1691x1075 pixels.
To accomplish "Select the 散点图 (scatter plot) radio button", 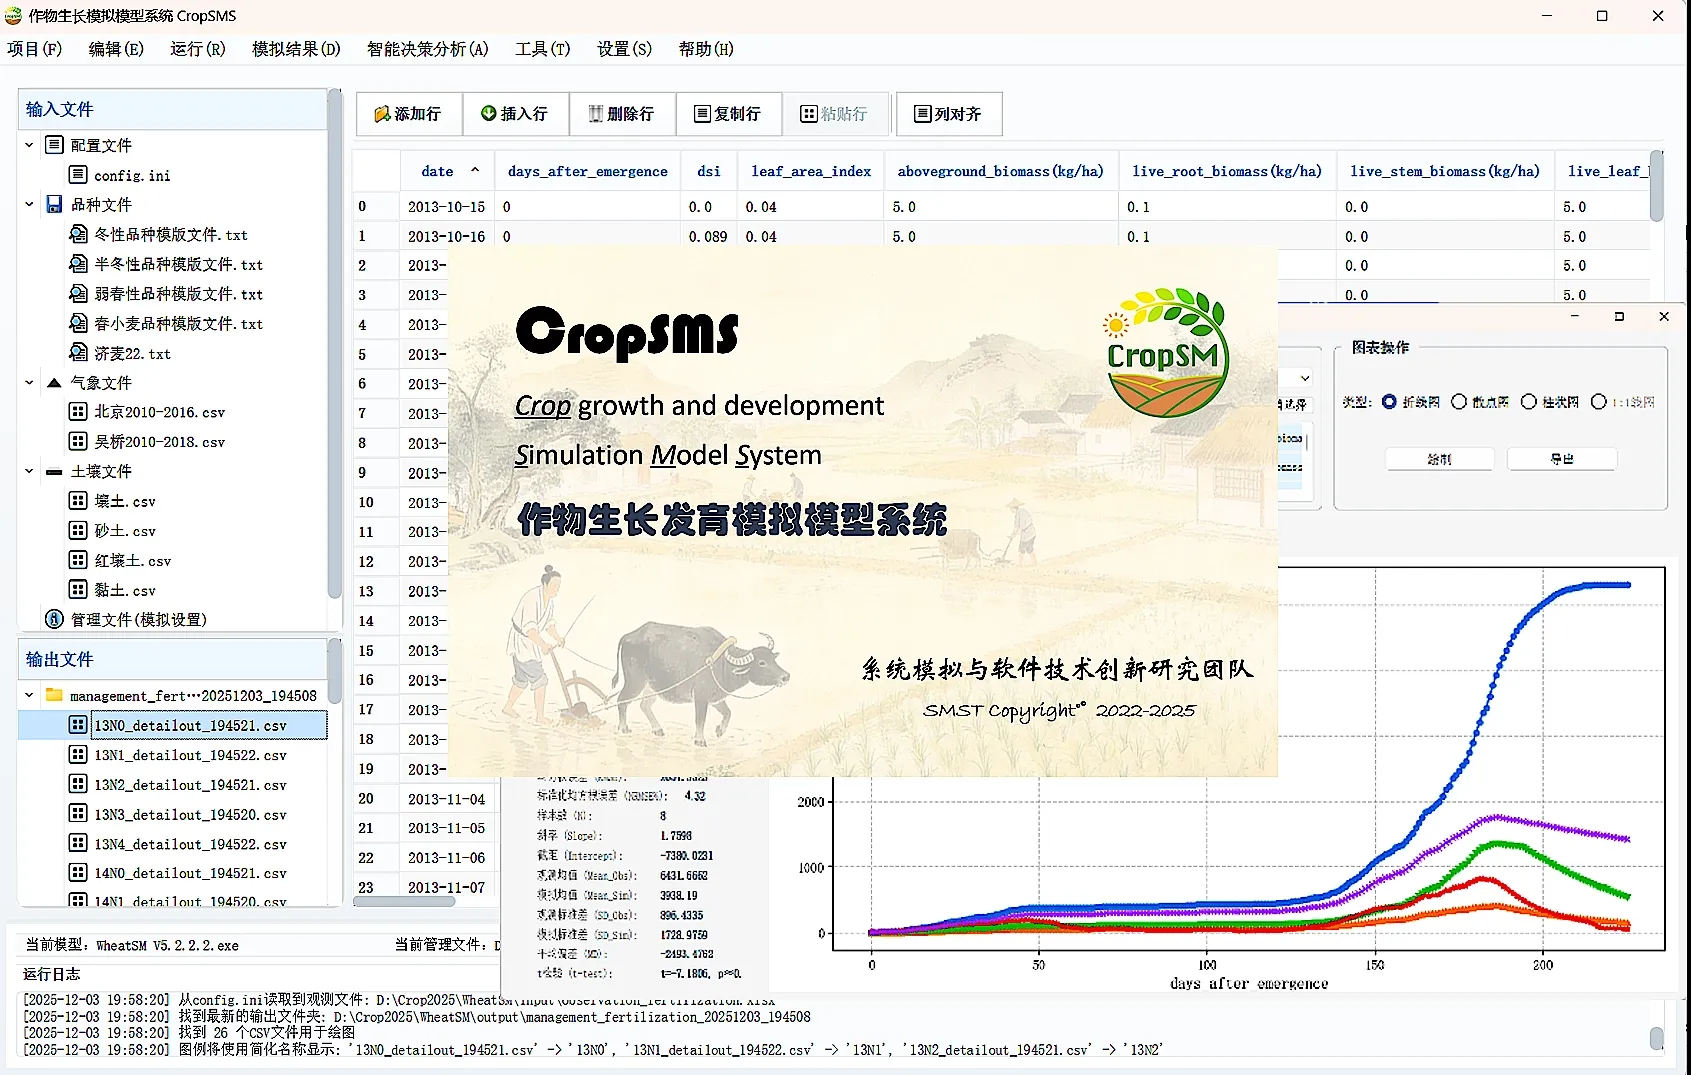I will click(1459, 402).
